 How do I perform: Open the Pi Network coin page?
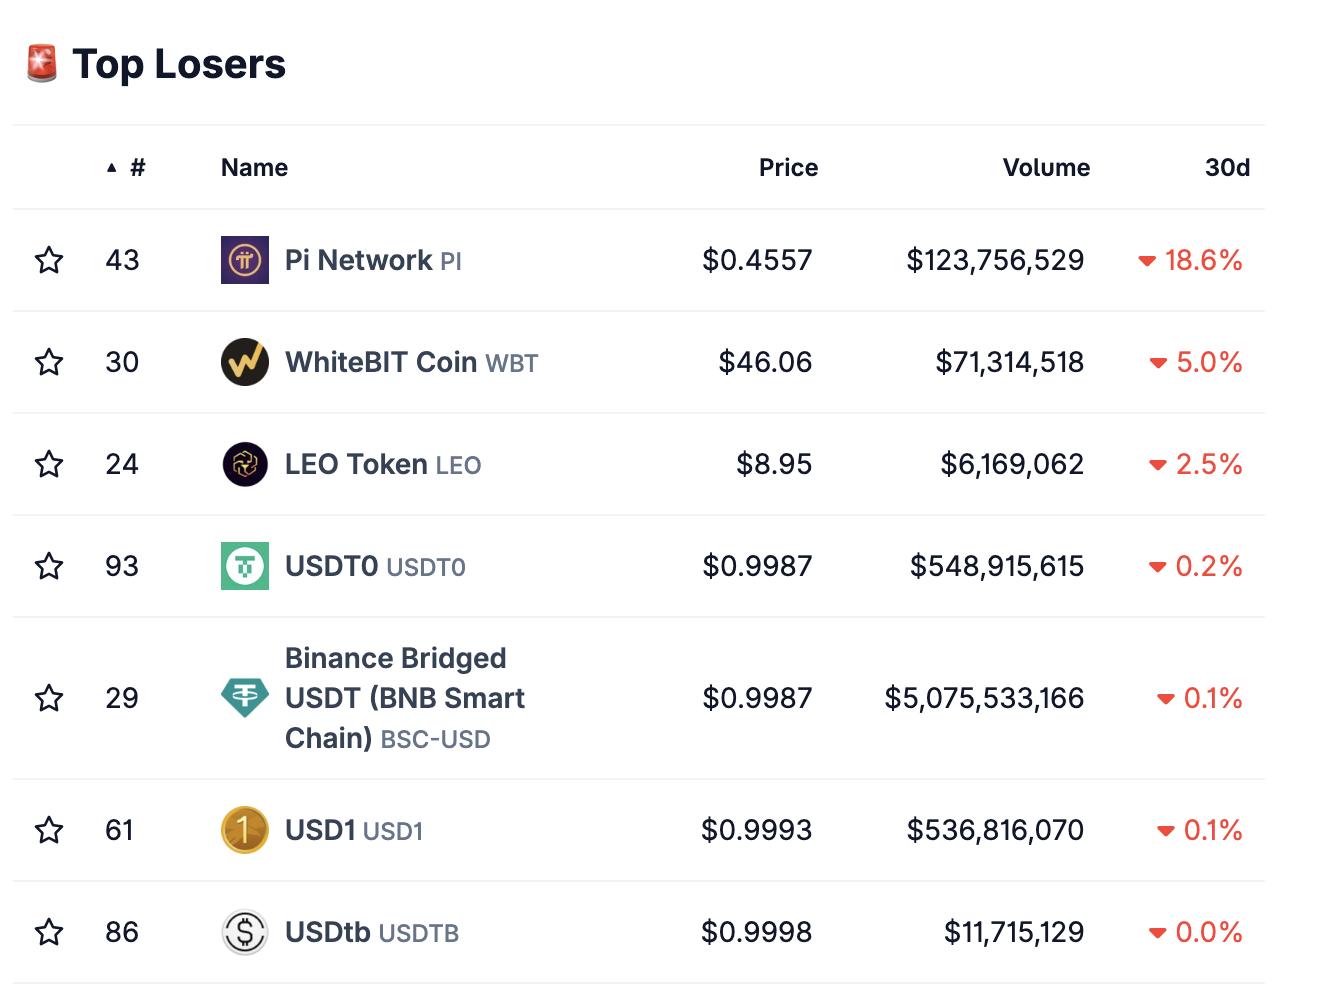[x=358, y=260]
